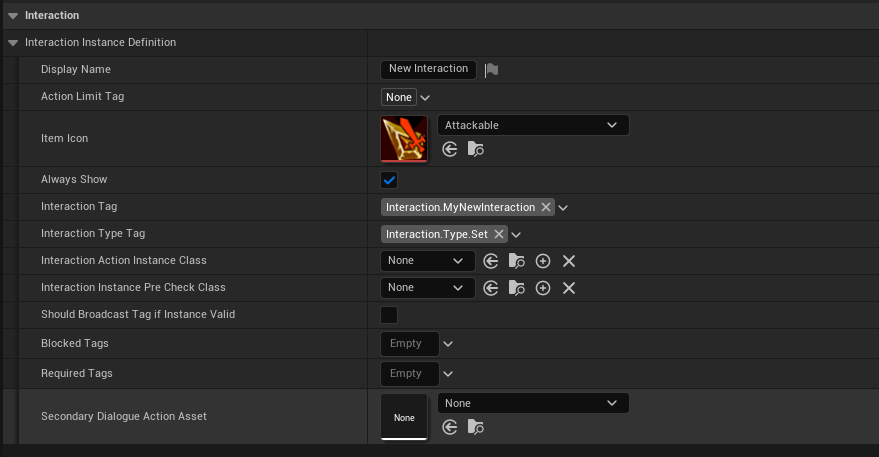The height and width of the screenshot is (457, 879).
Task: Use selected asset for Interaction Action Instance Class
Action: [491, 261]
